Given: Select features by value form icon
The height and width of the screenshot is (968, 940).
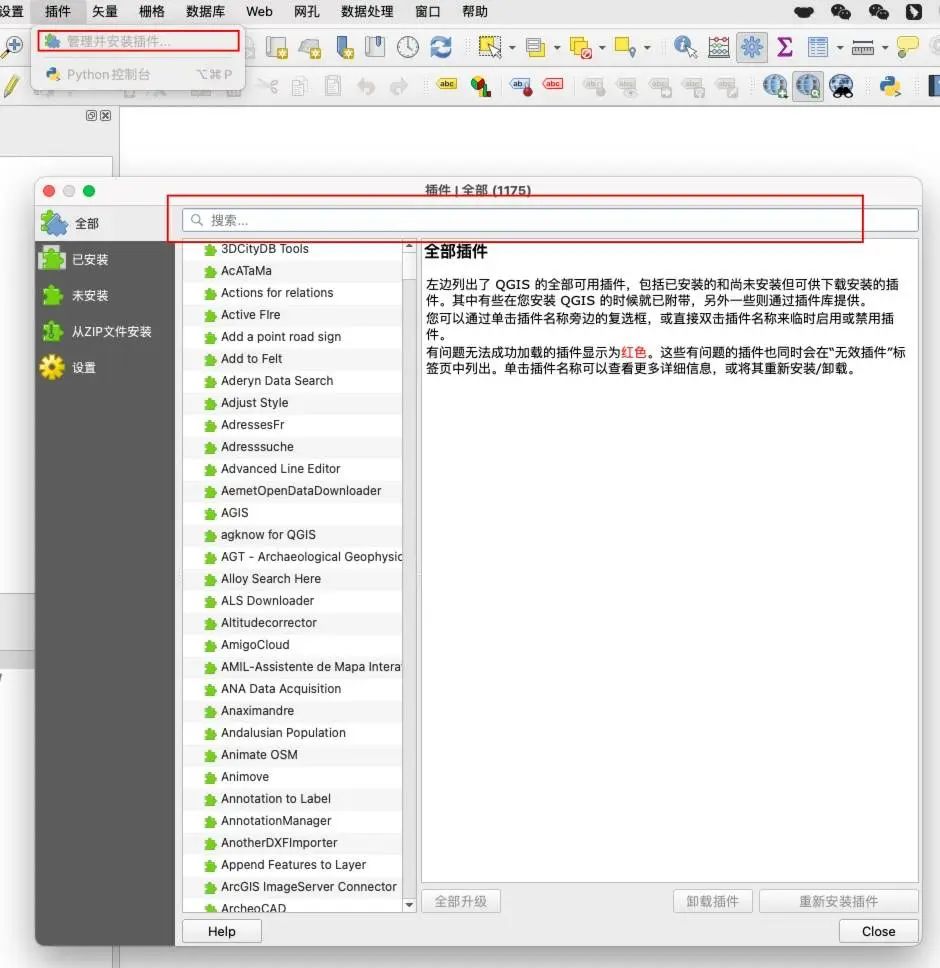Looking at the screenshot, I should (x=535, y=47).
